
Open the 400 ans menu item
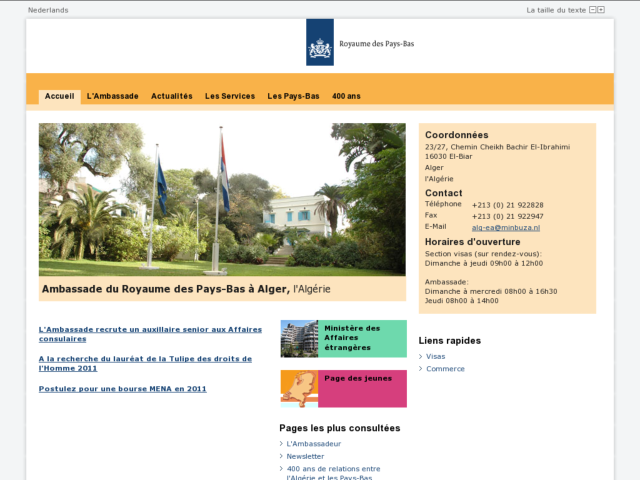point(346,96)
